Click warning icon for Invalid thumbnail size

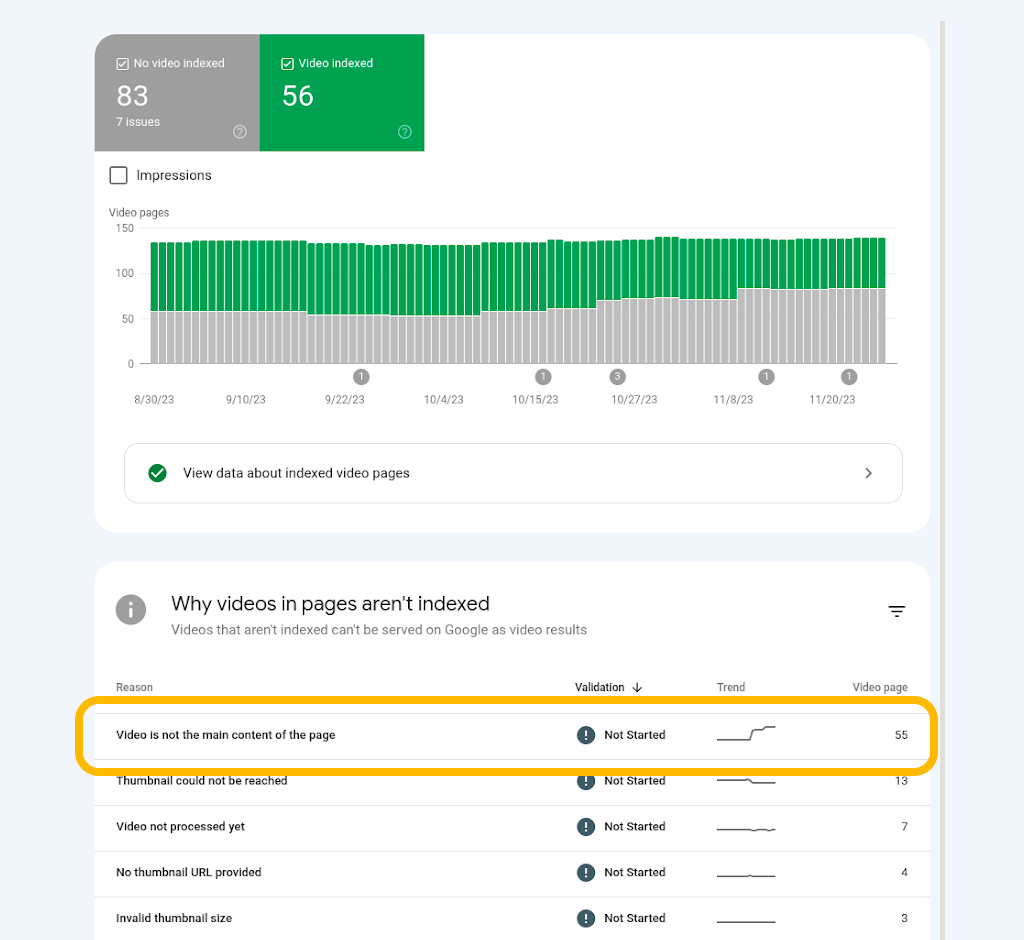click(586, 918)
